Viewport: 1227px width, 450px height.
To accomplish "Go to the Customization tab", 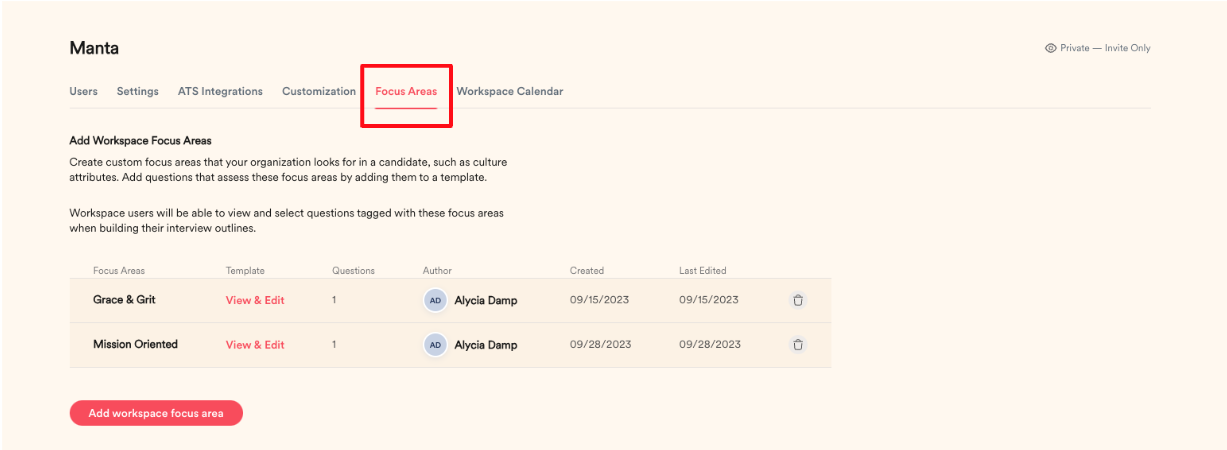I will [x=319, y=91].
